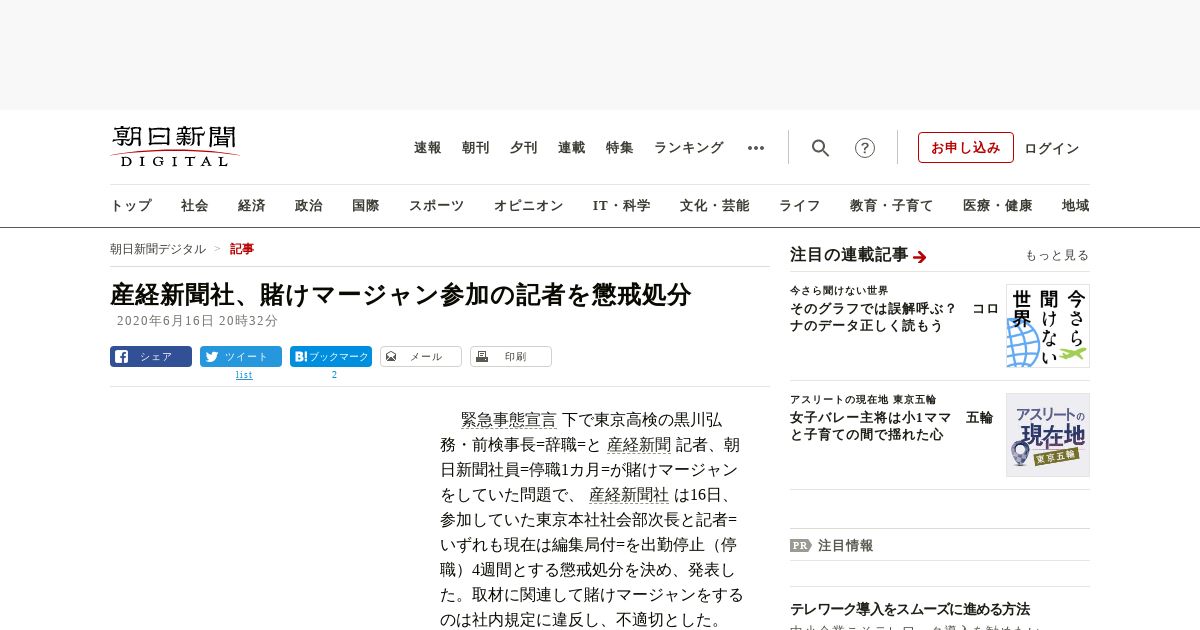Screen dimensions: 1200x630
Task: Open そのグラフでは誤解呼ぶ？ article link
Action: click(894, 317)
